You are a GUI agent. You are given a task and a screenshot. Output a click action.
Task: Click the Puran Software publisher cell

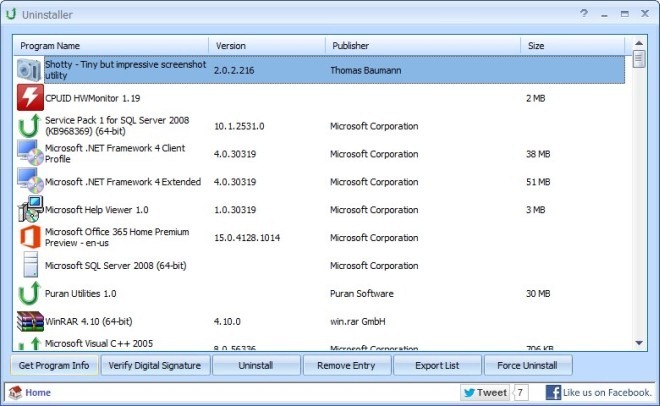click(x=362, y=293)
